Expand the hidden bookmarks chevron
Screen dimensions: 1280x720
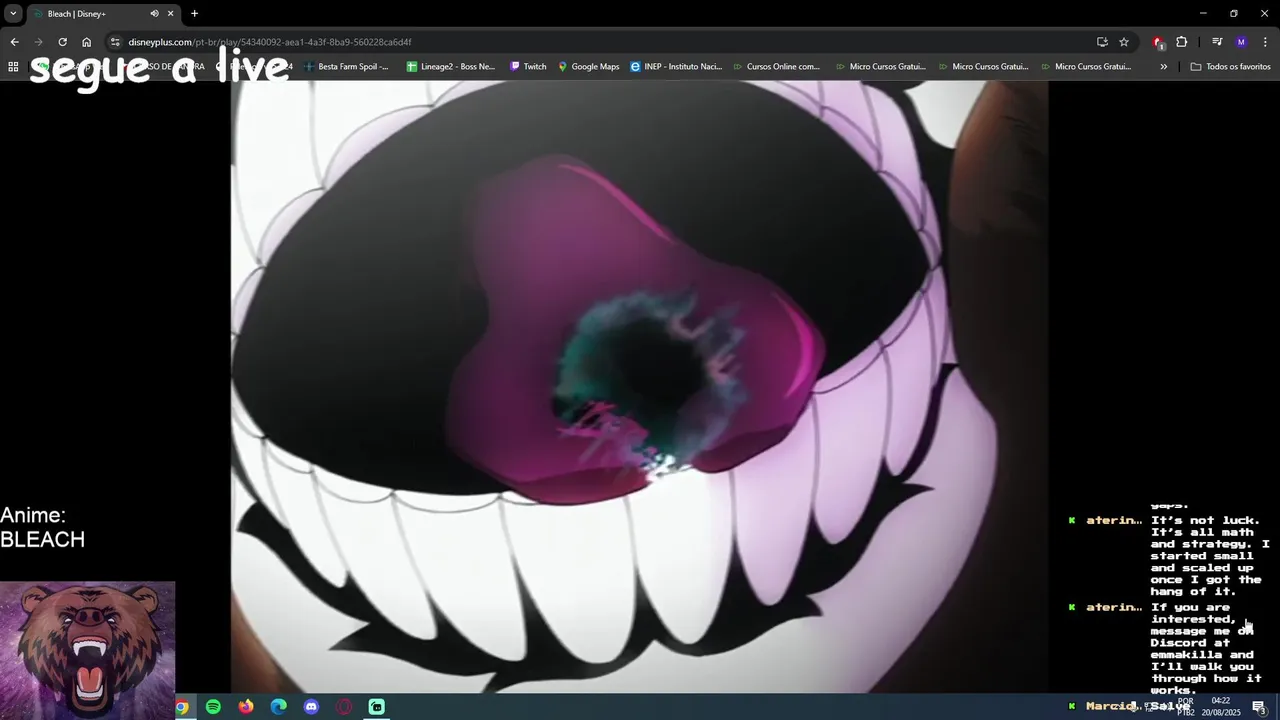[1163, 67]
